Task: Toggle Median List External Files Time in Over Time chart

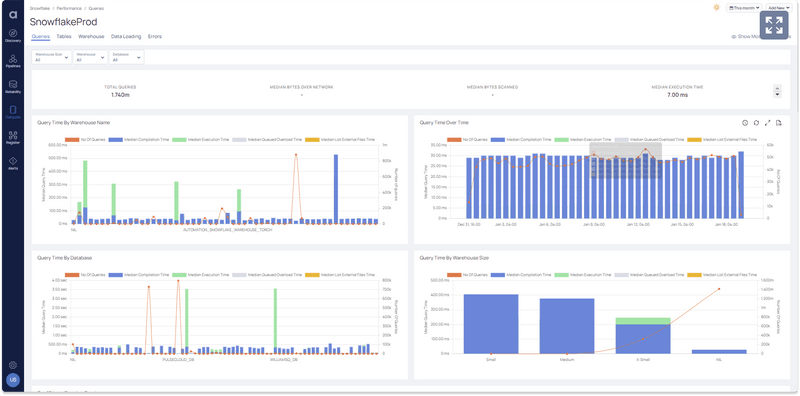Action: pos(722,139)
